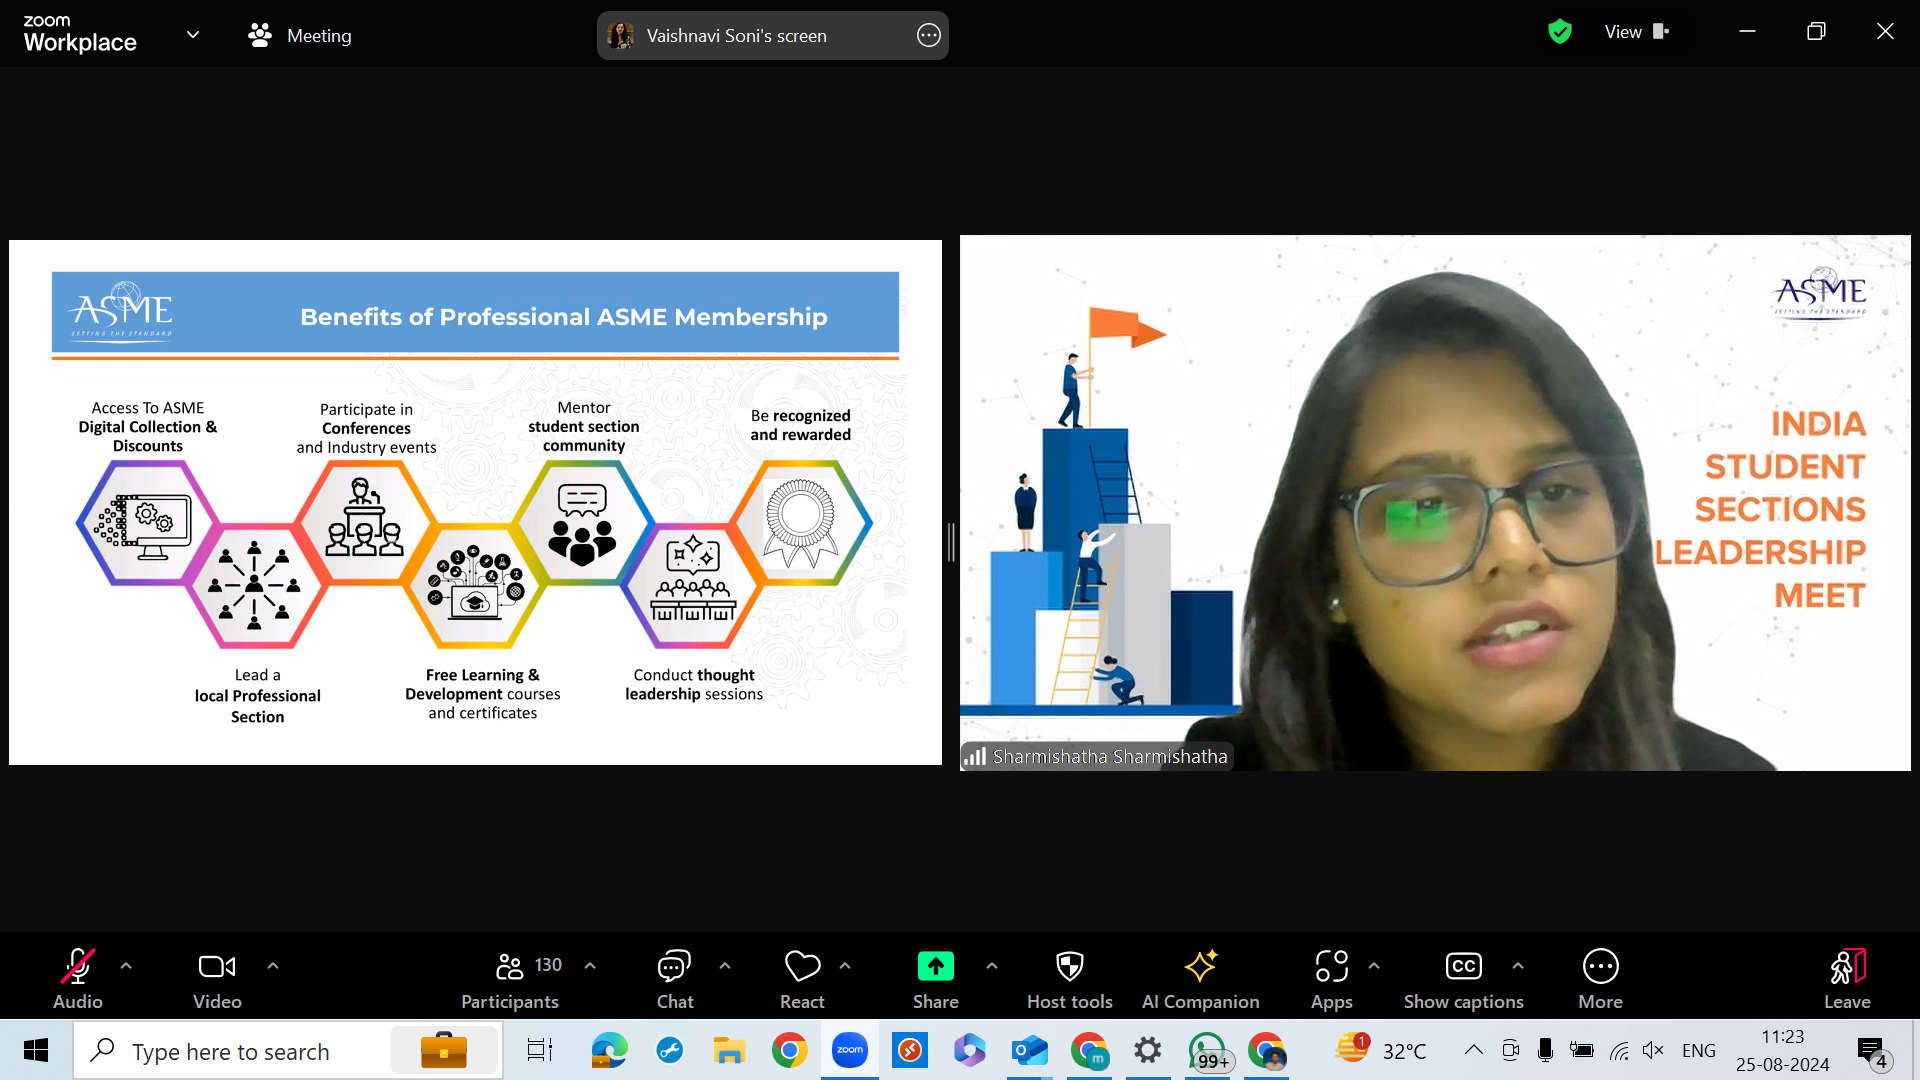Viewport: 1920px width, 1080px height.
Task: Open the Windows Start menu
Action: [36, 1051]
